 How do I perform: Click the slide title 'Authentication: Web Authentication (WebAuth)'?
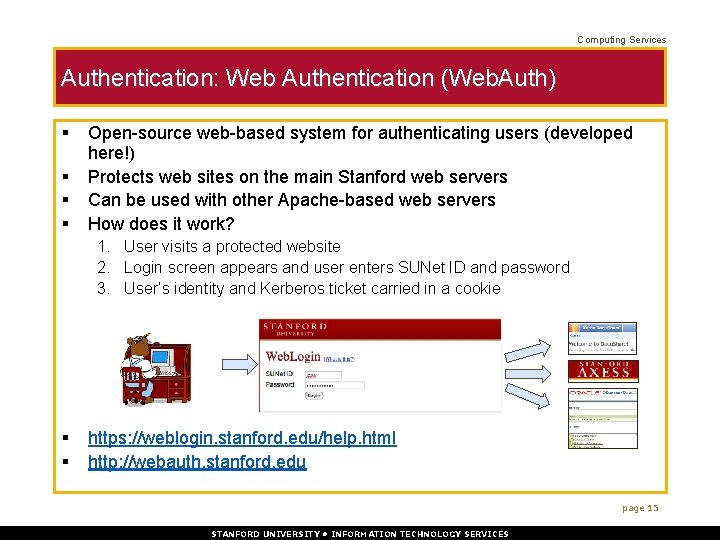pyautogui.click(x=308, y=77)
